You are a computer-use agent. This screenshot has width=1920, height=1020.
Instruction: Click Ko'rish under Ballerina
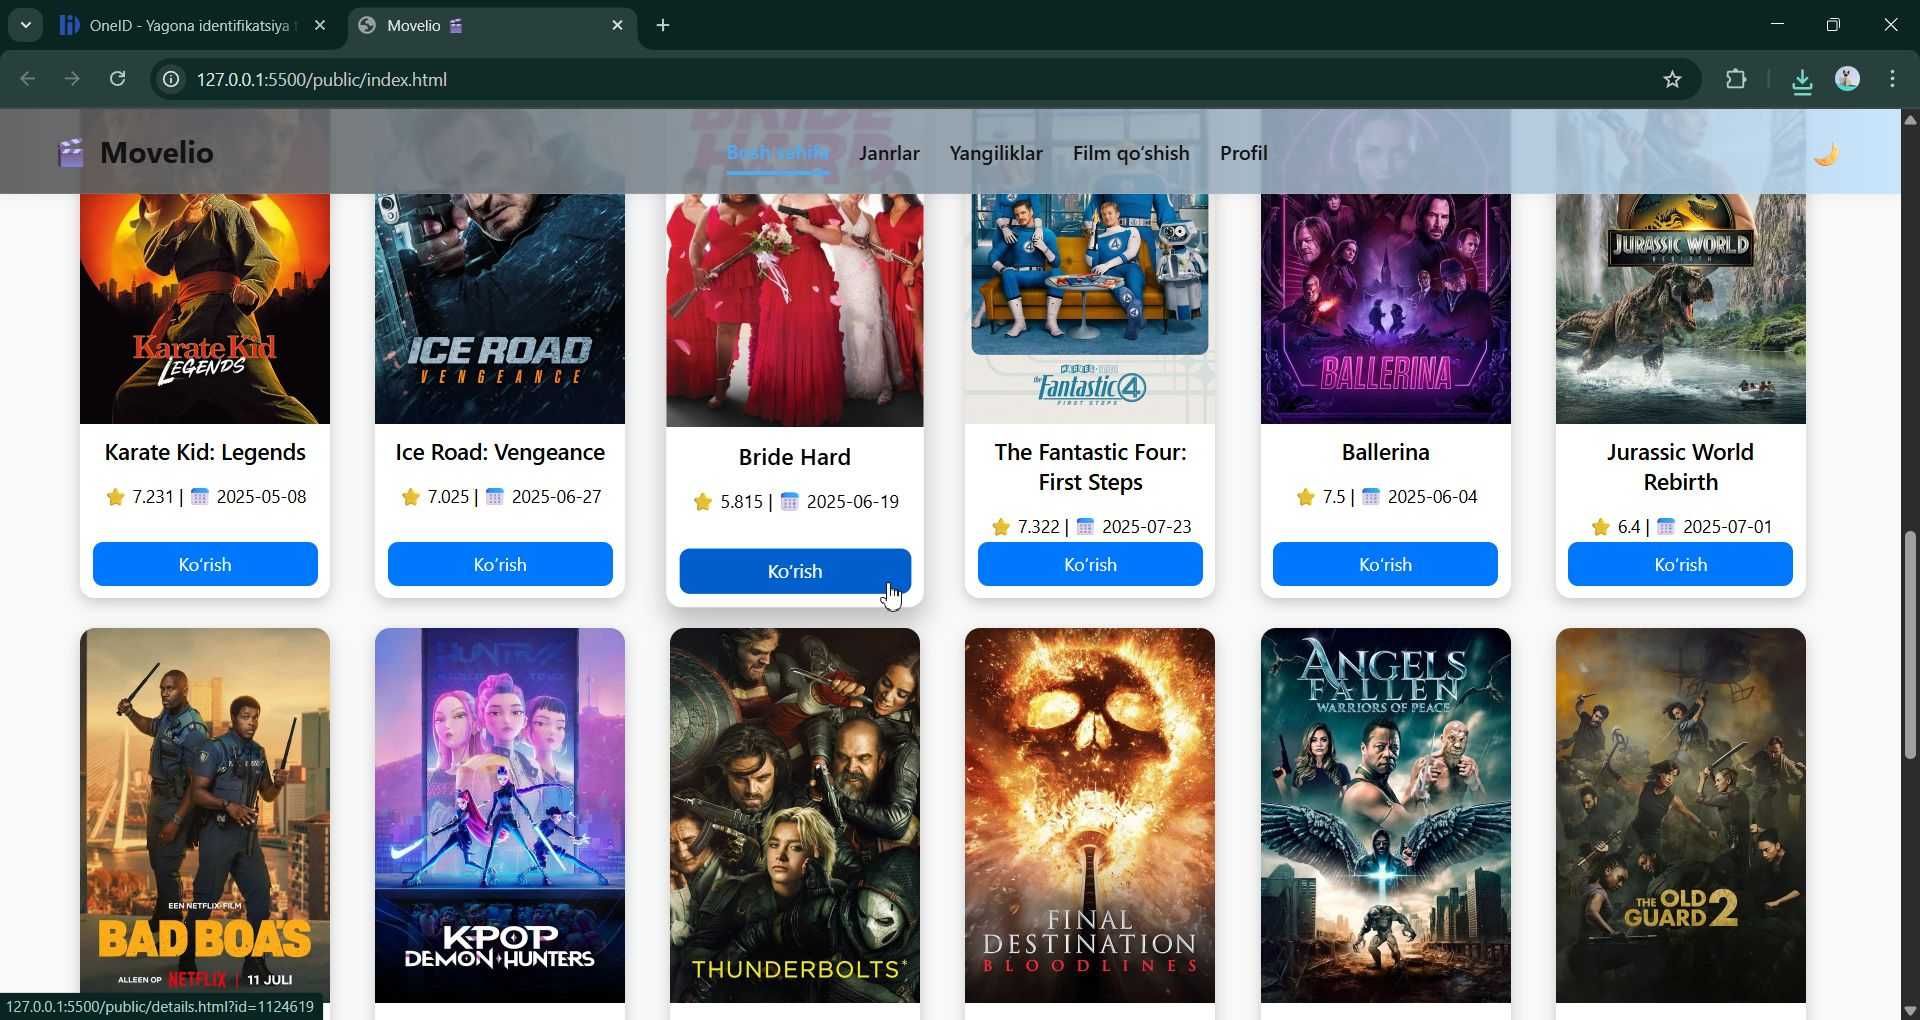[1385, 564]
